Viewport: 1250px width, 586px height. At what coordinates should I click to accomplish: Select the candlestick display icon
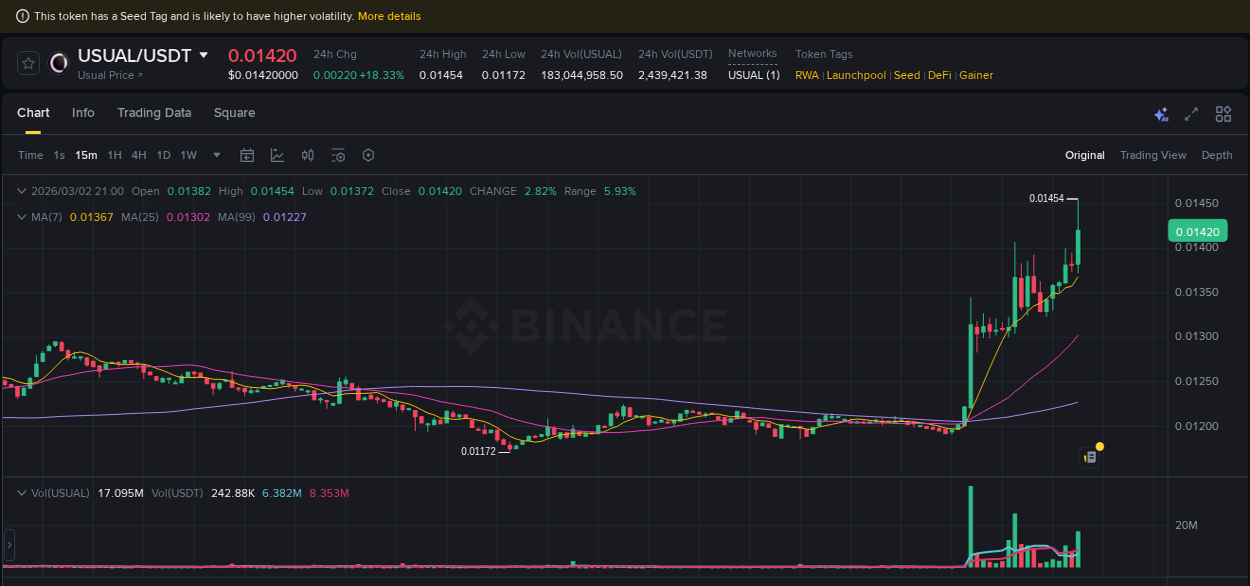click(x=307, y=155)
